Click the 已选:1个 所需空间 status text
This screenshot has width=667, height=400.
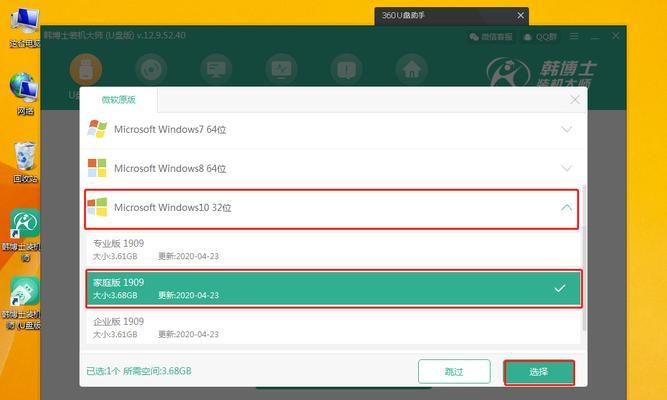(x=139, y=371)
